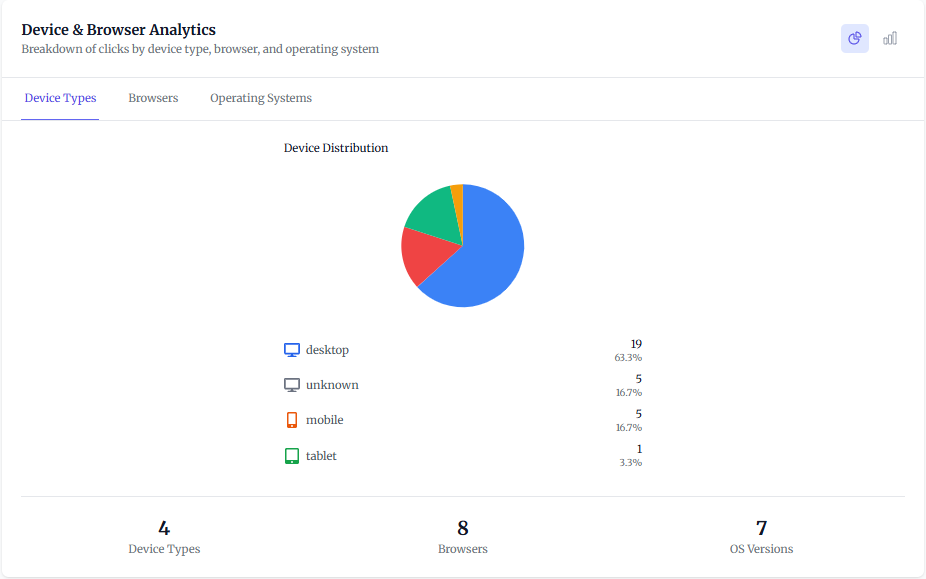Select the Device Types tab
This screenshot has width=926, height=579.
(x=60, y=98)
